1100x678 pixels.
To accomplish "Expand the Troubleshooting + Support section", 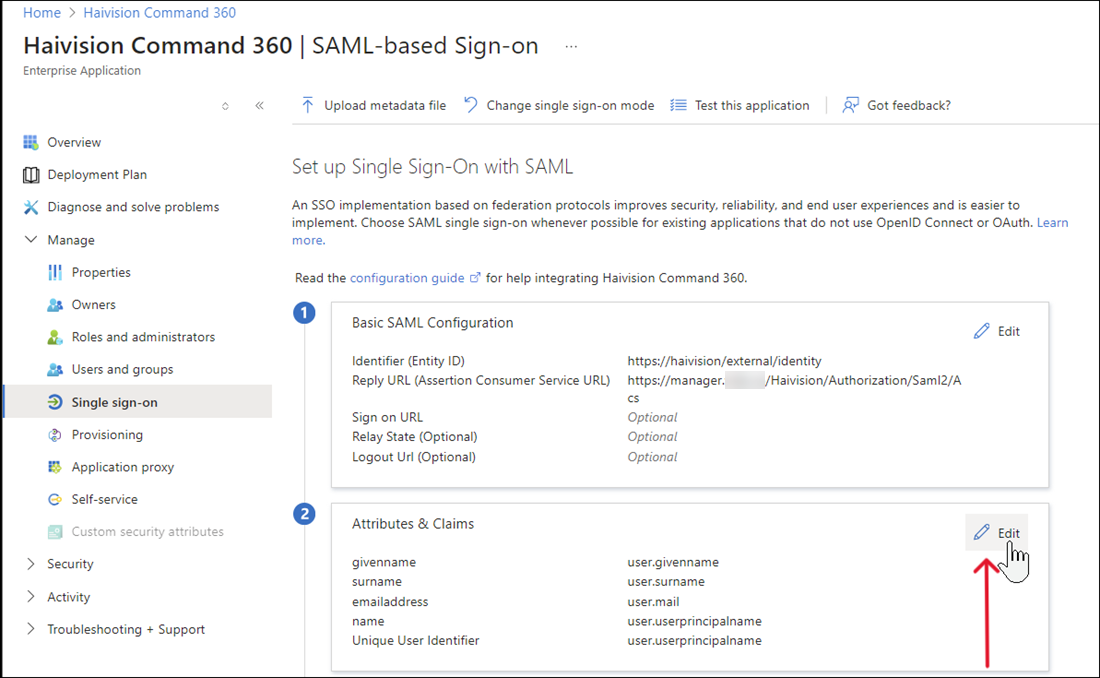I will tap(30, 629).
